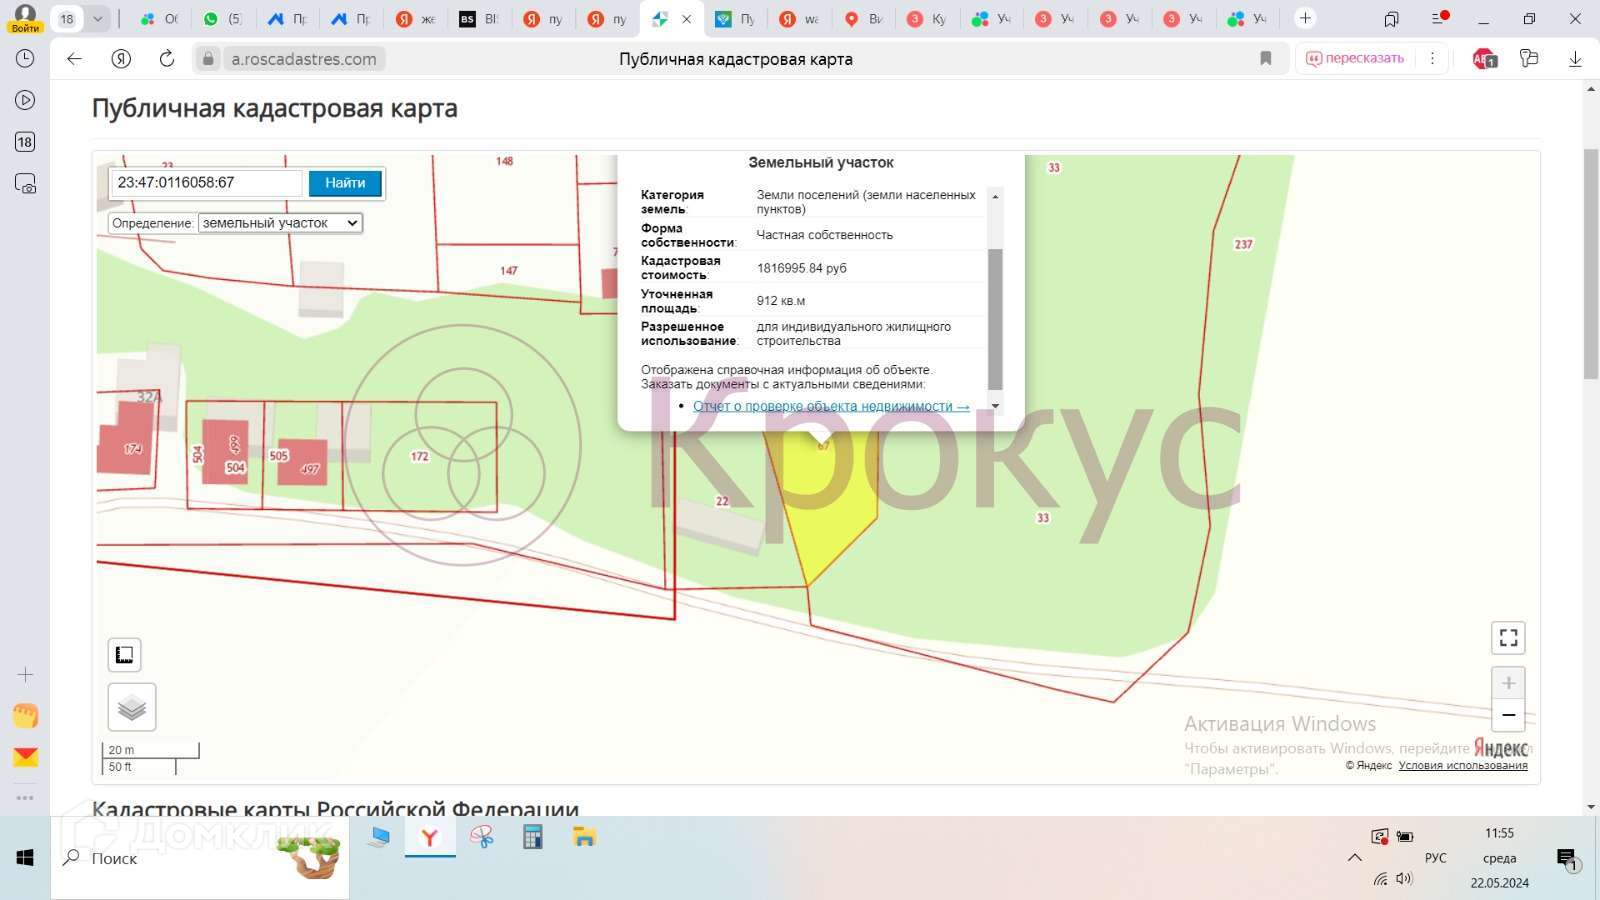Switch to the Yandex tab labeled 'wa'
1600x900 pixels.
(x=798, y=18)
